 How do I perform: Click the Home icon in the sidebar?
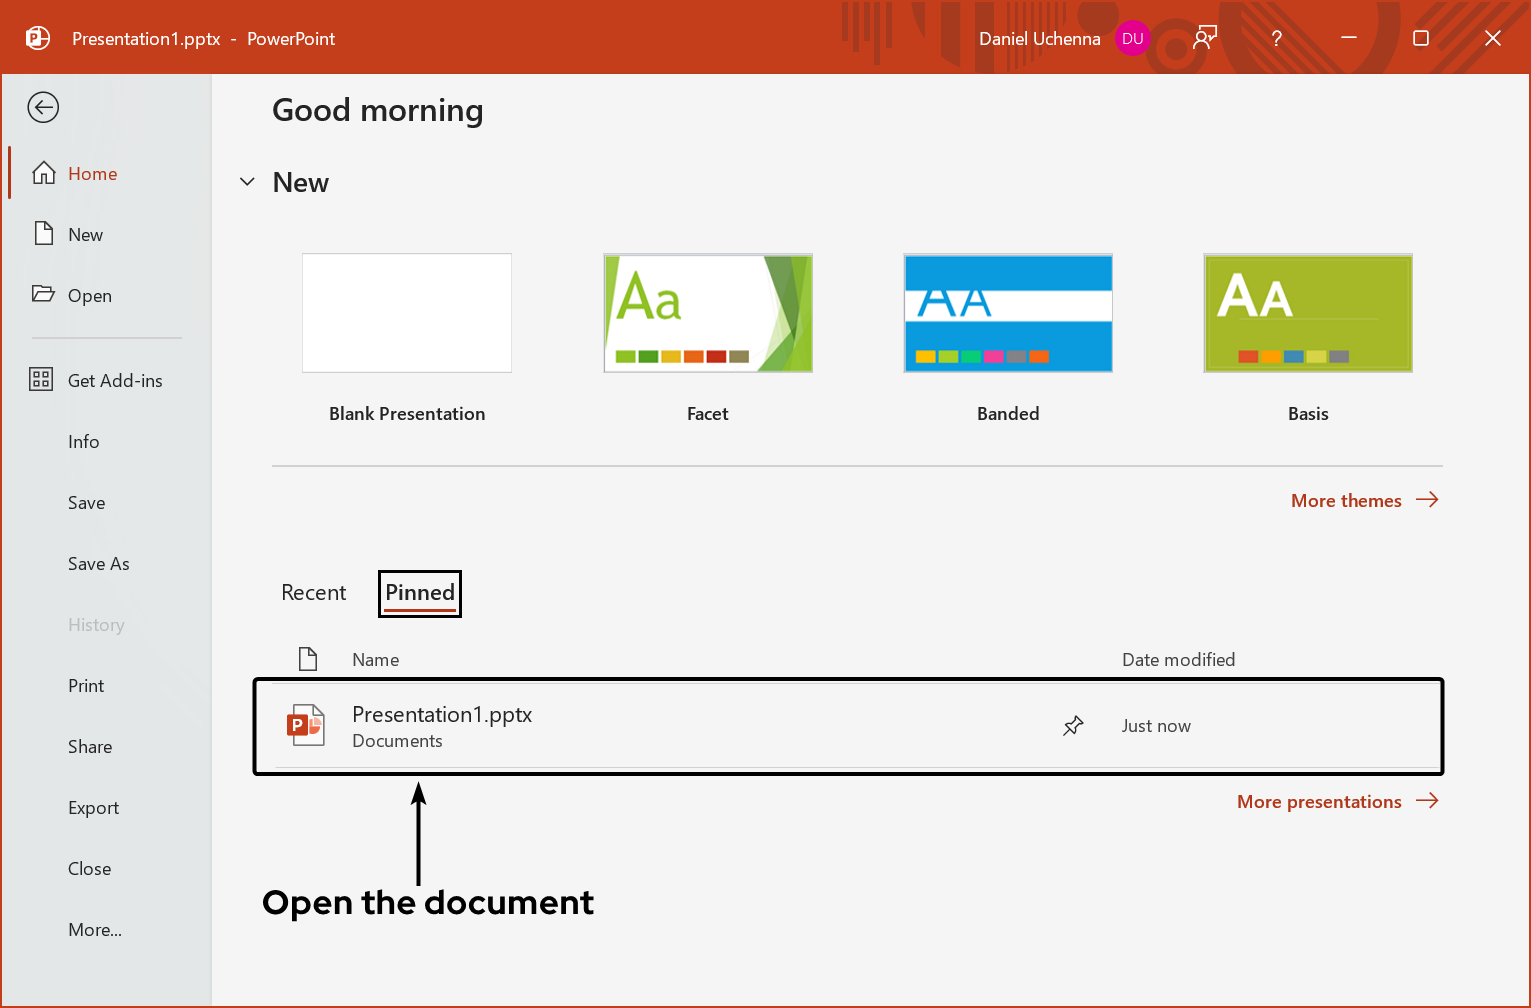click(x=44, y=172)
